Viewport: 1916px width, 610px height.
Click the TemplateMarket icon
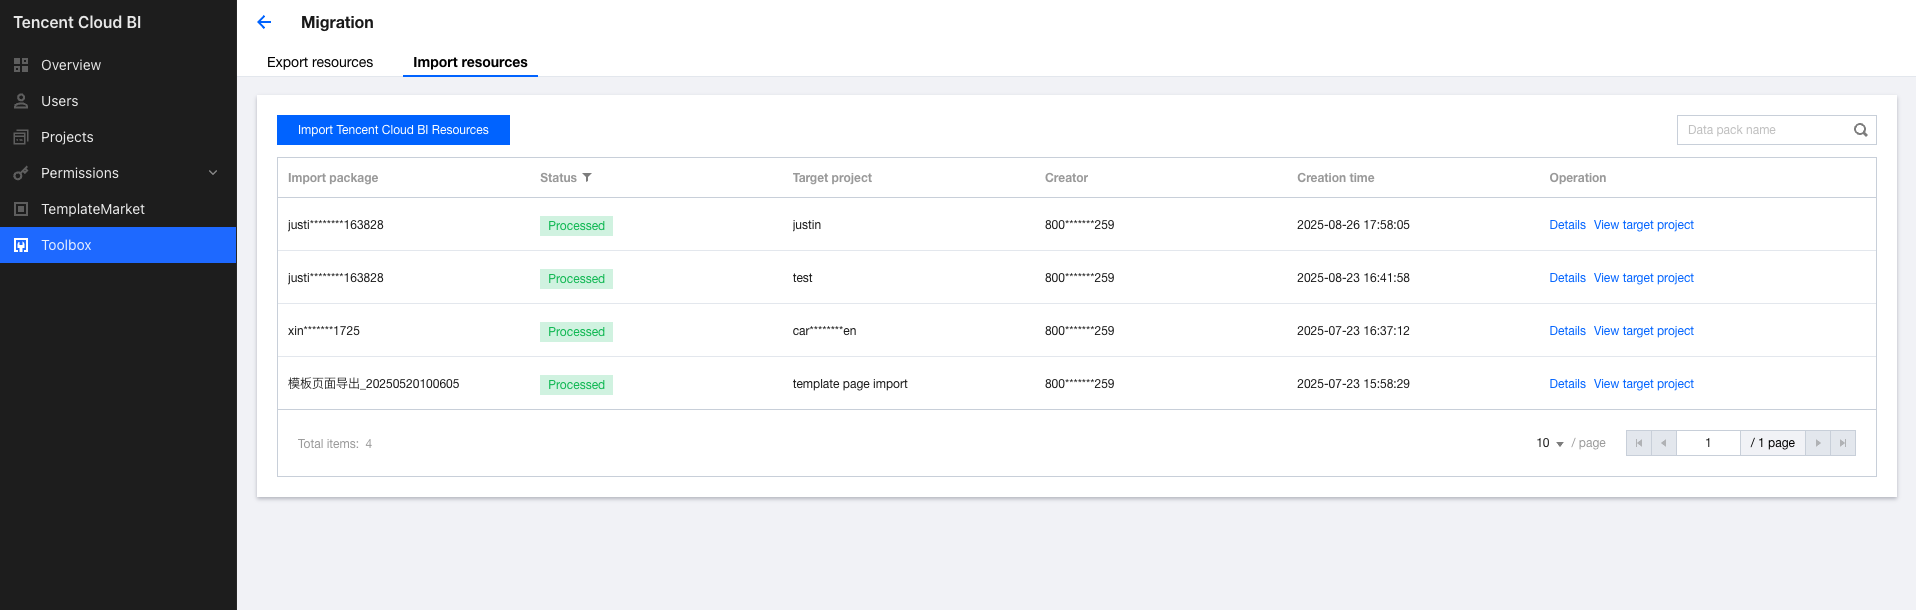point(21,209)
